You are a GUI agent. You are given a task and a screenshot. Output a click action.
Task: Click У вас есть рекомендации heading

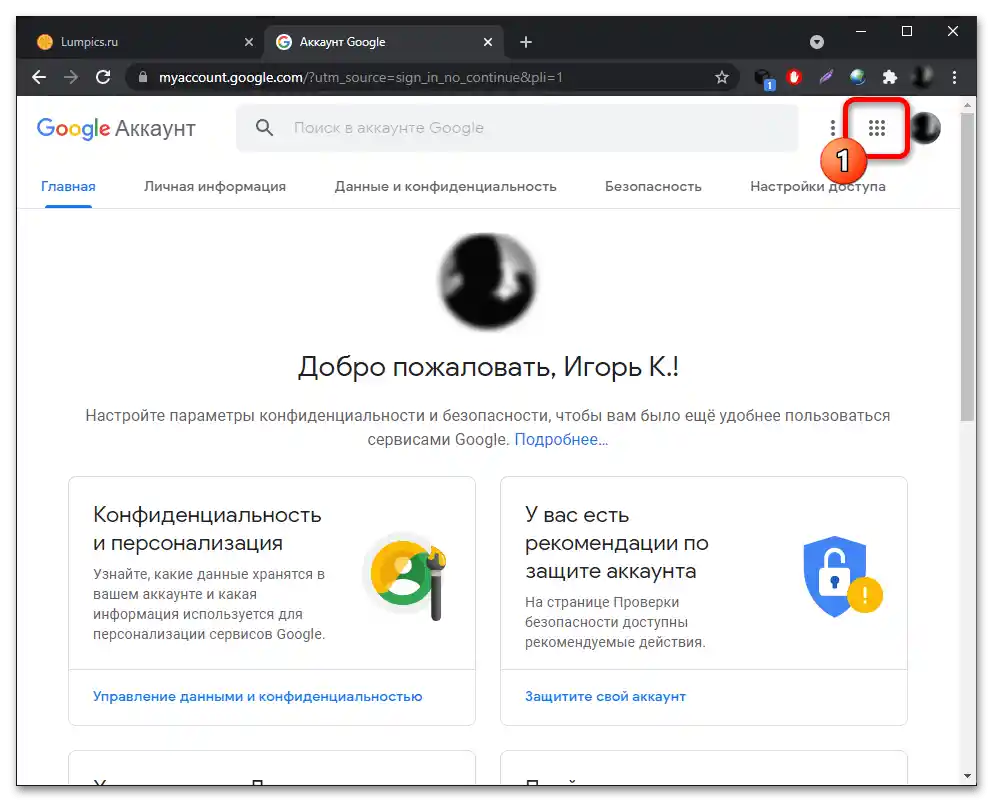click(616, 542)
